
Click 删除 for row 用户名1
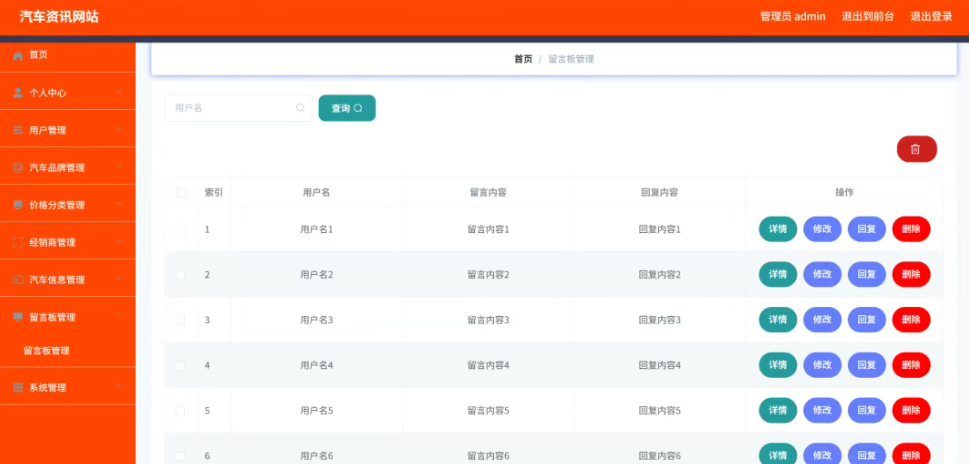911,229
